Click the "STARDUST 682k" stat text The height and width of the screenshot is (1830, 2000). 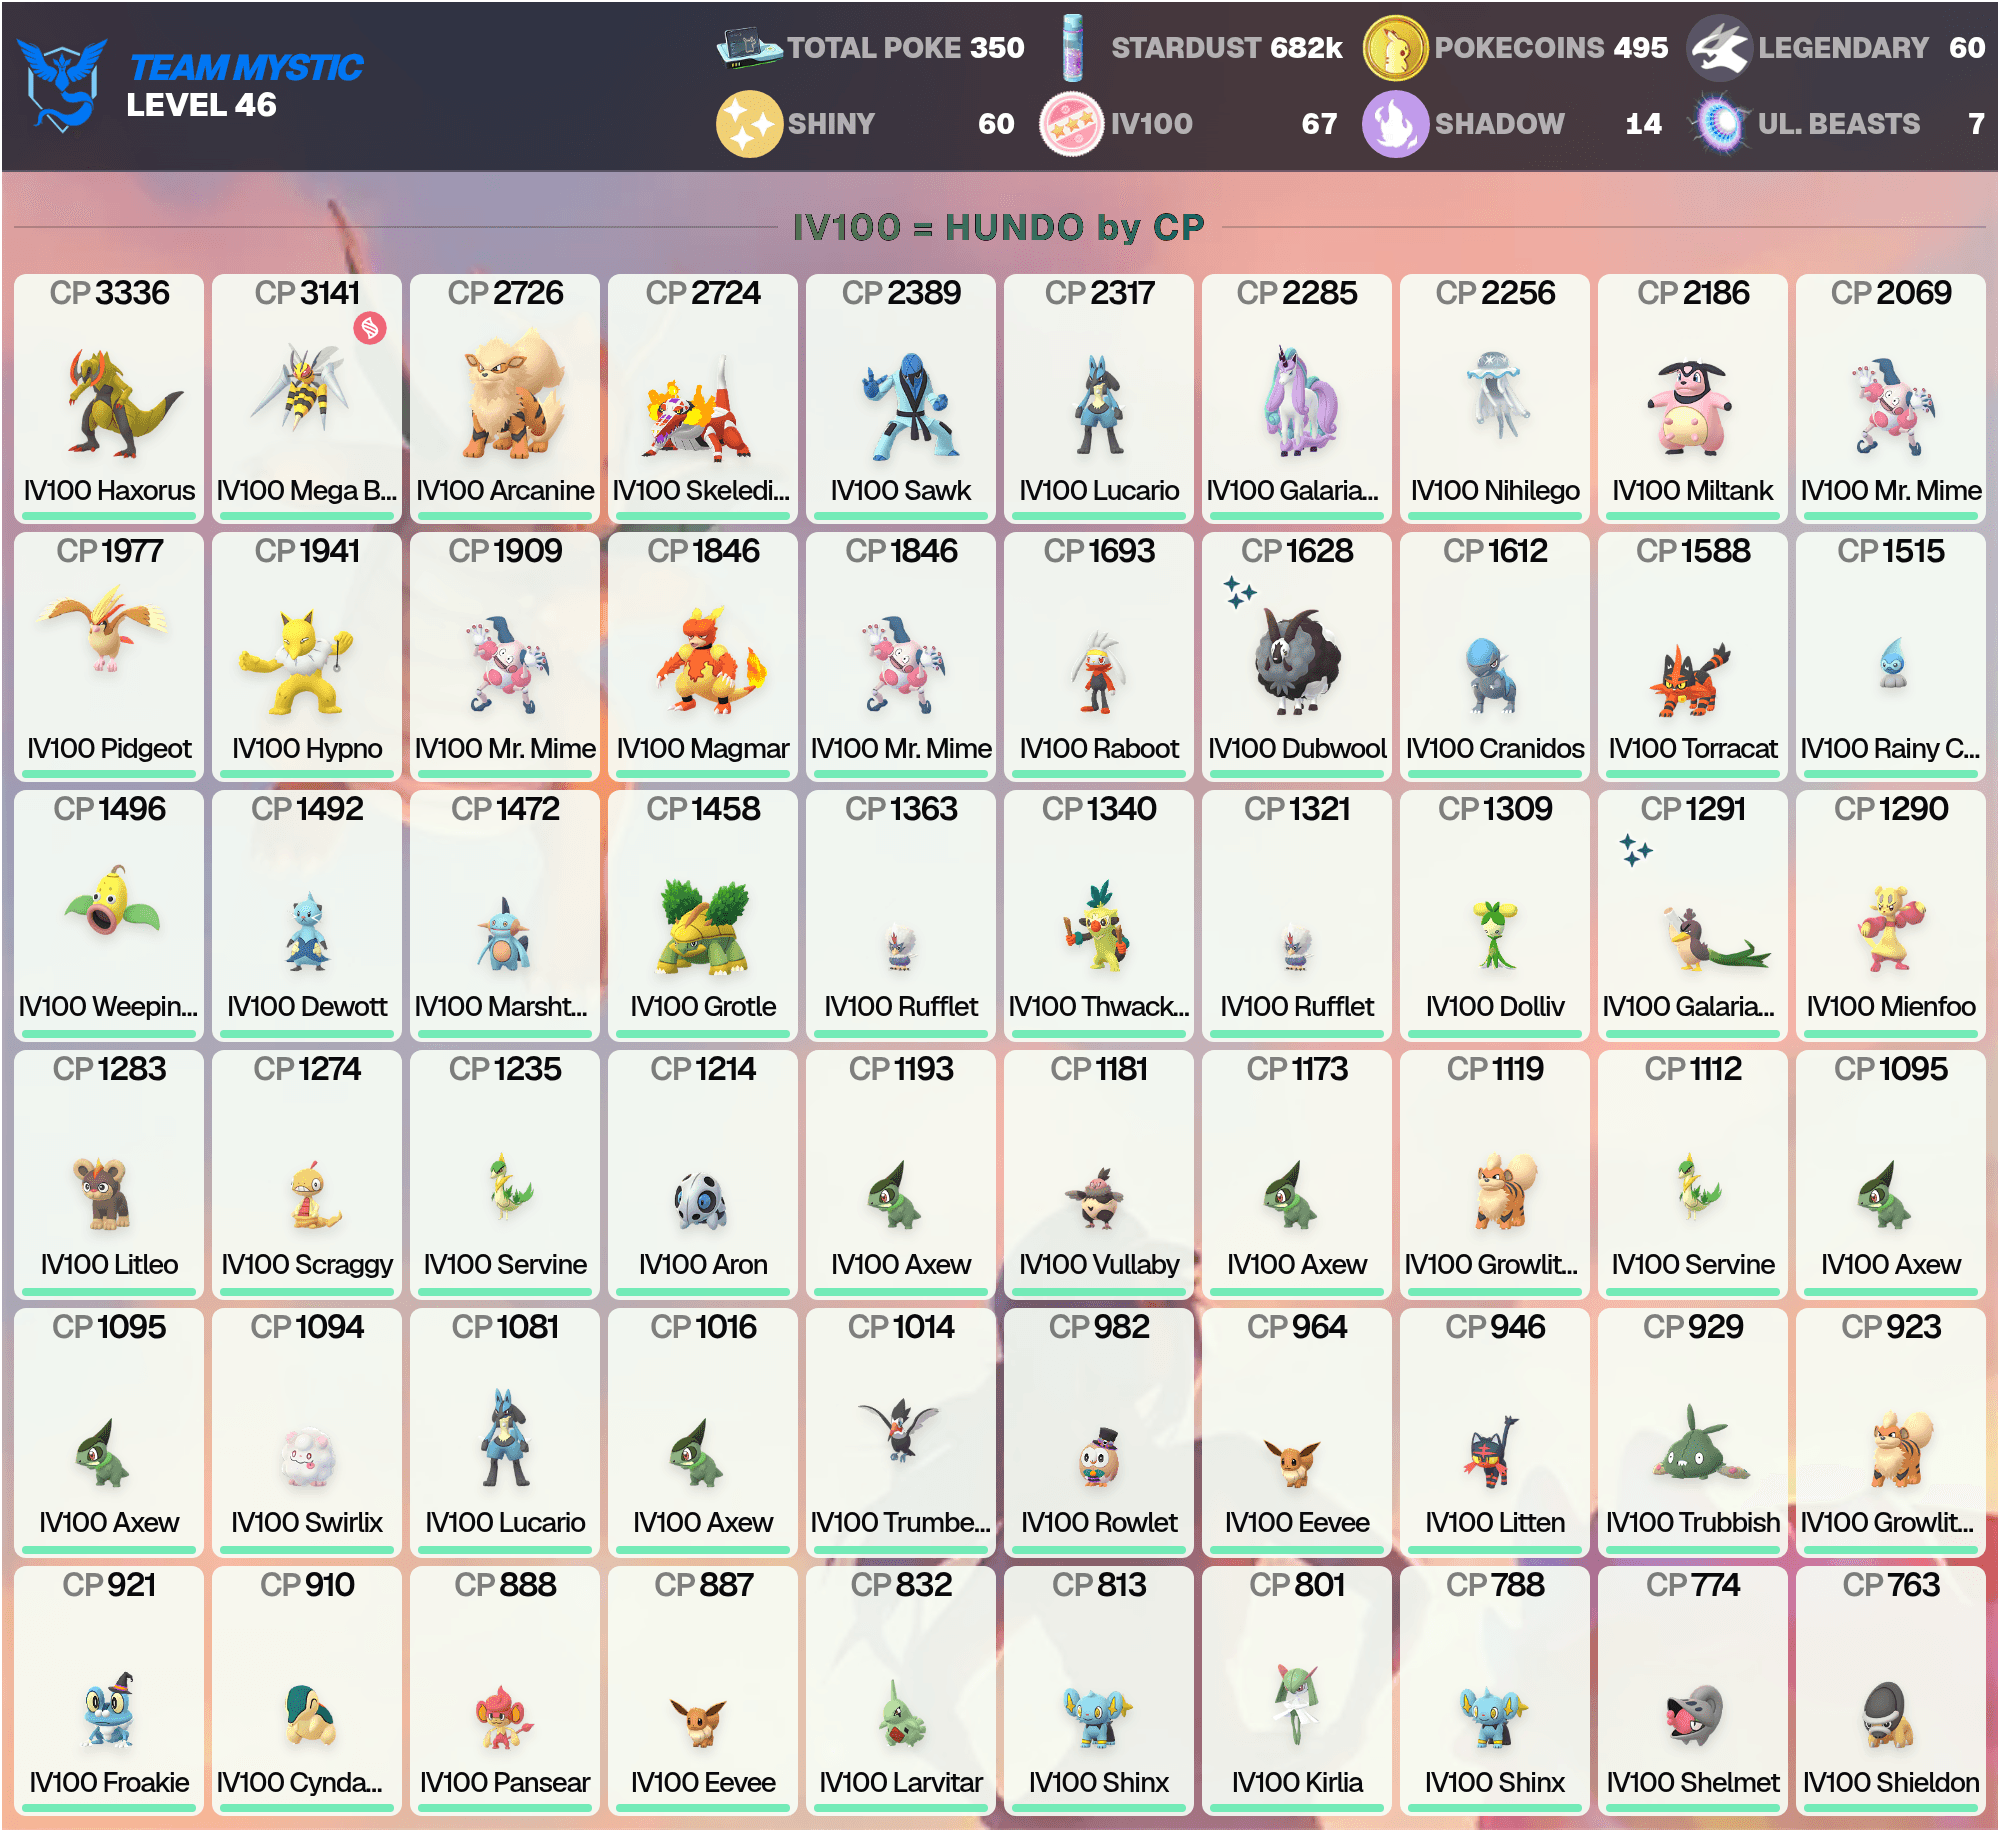click(1227, 47)
